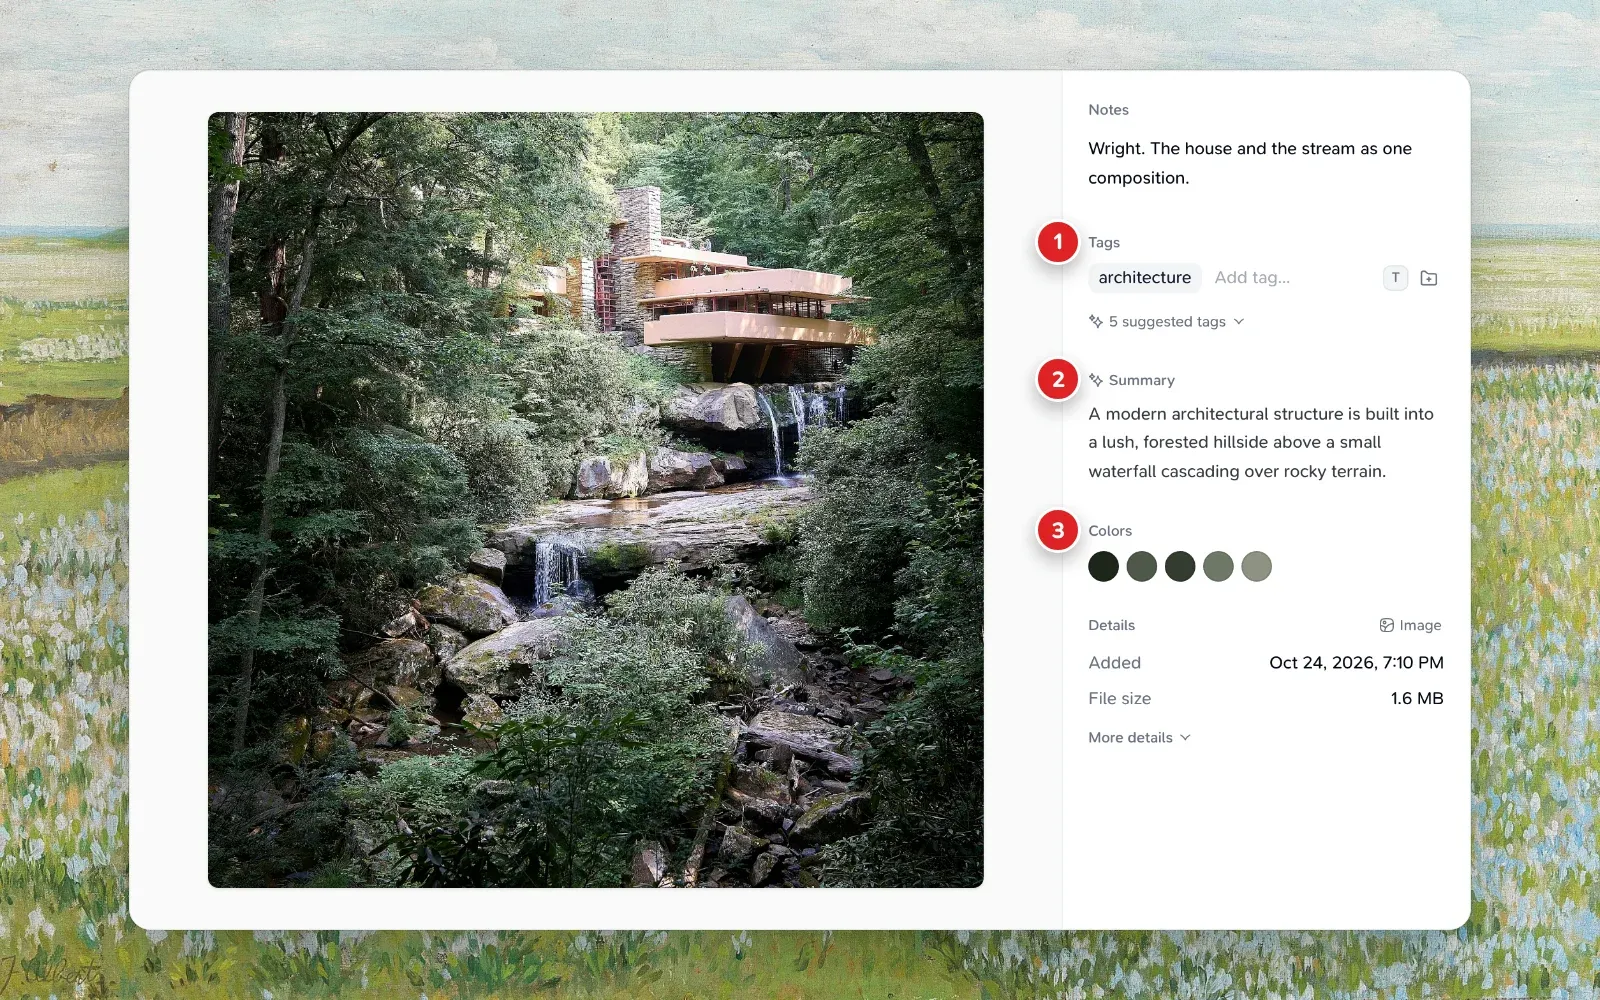Pick the darkest, first color swatch
This screenshot has width=1600, height=1000.
click(x=1104, y=567)
